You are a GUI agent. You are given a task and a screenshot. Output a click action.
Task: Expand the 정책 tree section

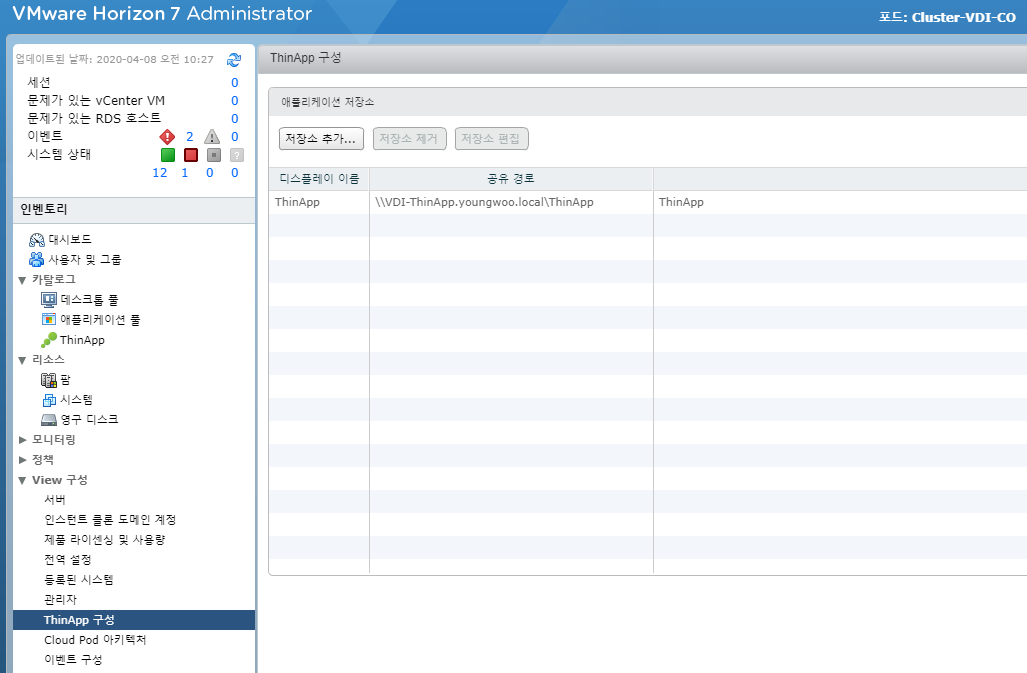[x=22, y=460]
